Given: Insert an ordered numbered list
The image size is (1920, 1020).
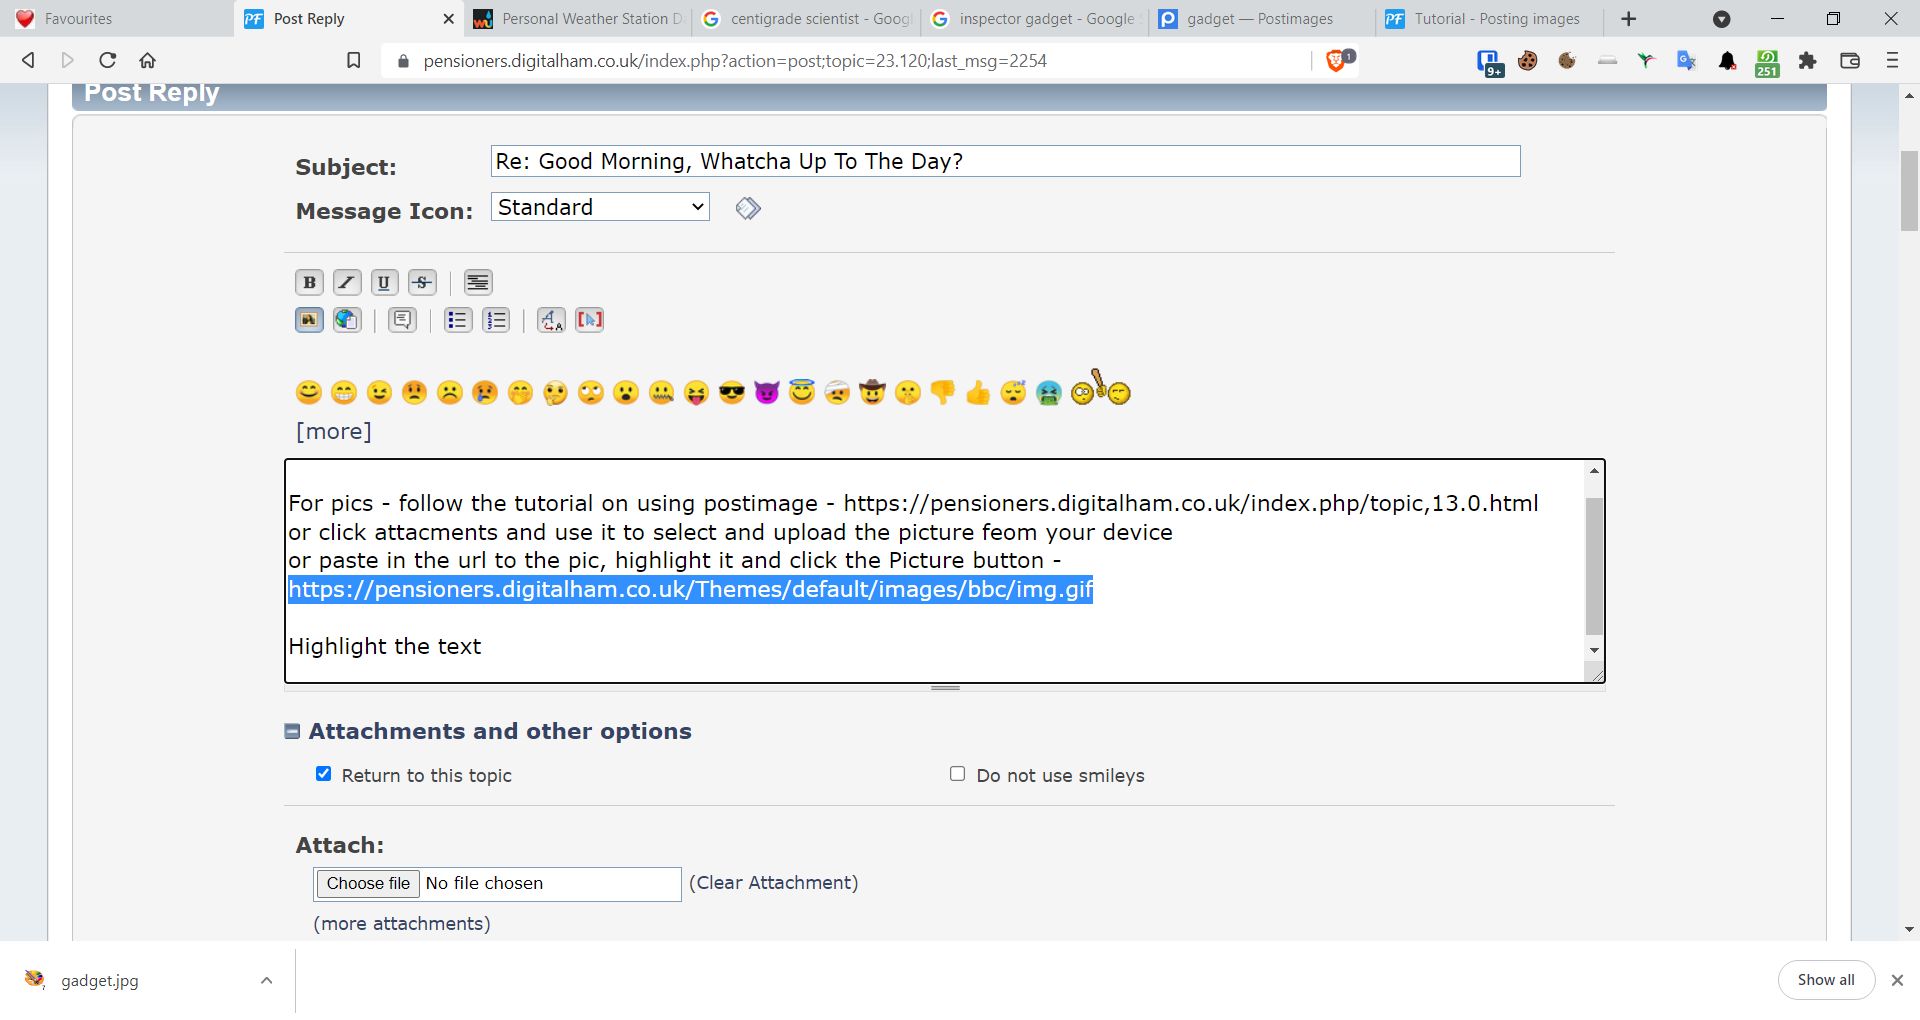Looking at the screenshot, I should [x=496, y=320].
